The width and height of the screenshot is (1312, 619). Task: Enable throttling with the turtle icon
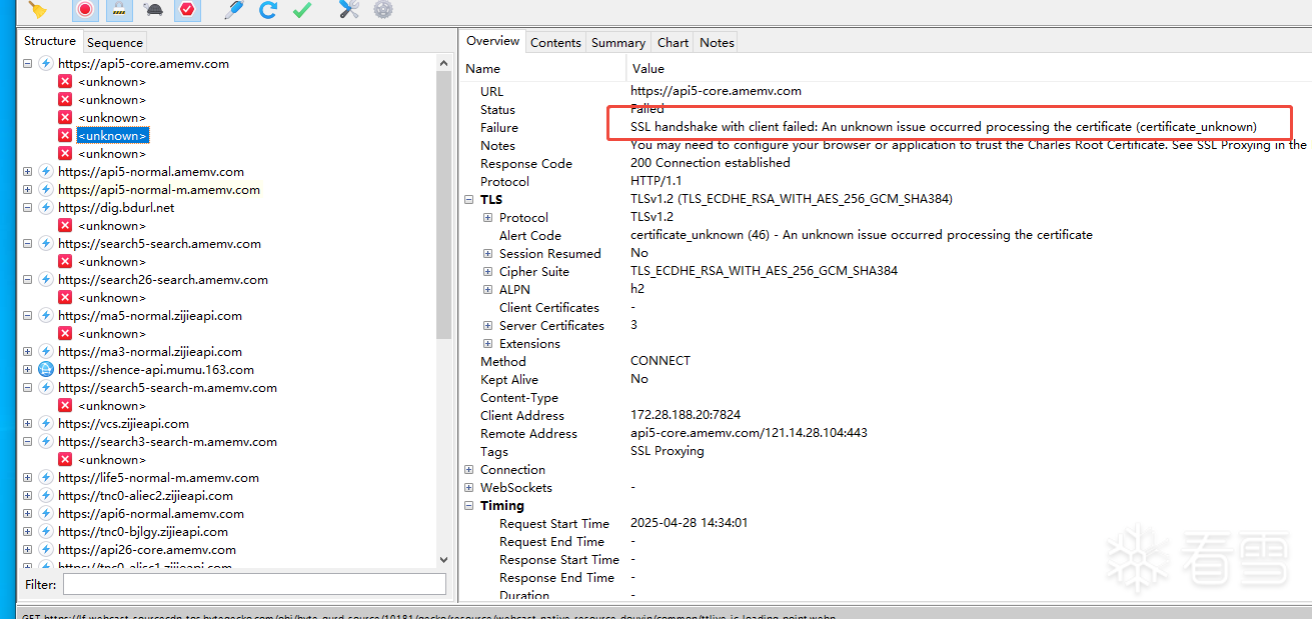coord(153,10)
